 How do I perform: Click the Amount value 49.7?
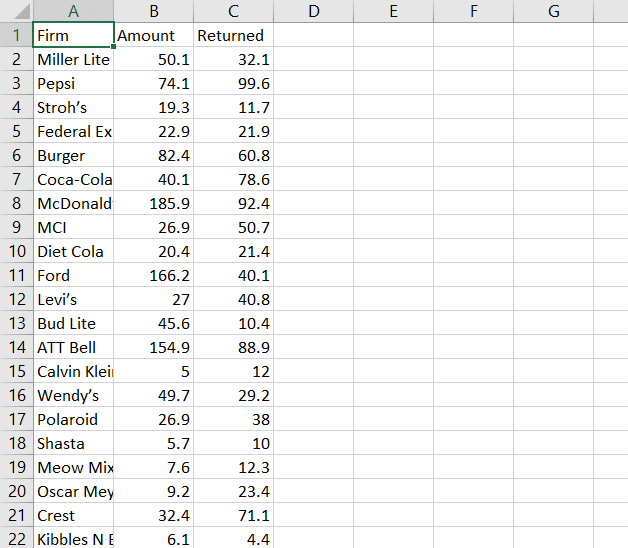(x=154, y=395)
